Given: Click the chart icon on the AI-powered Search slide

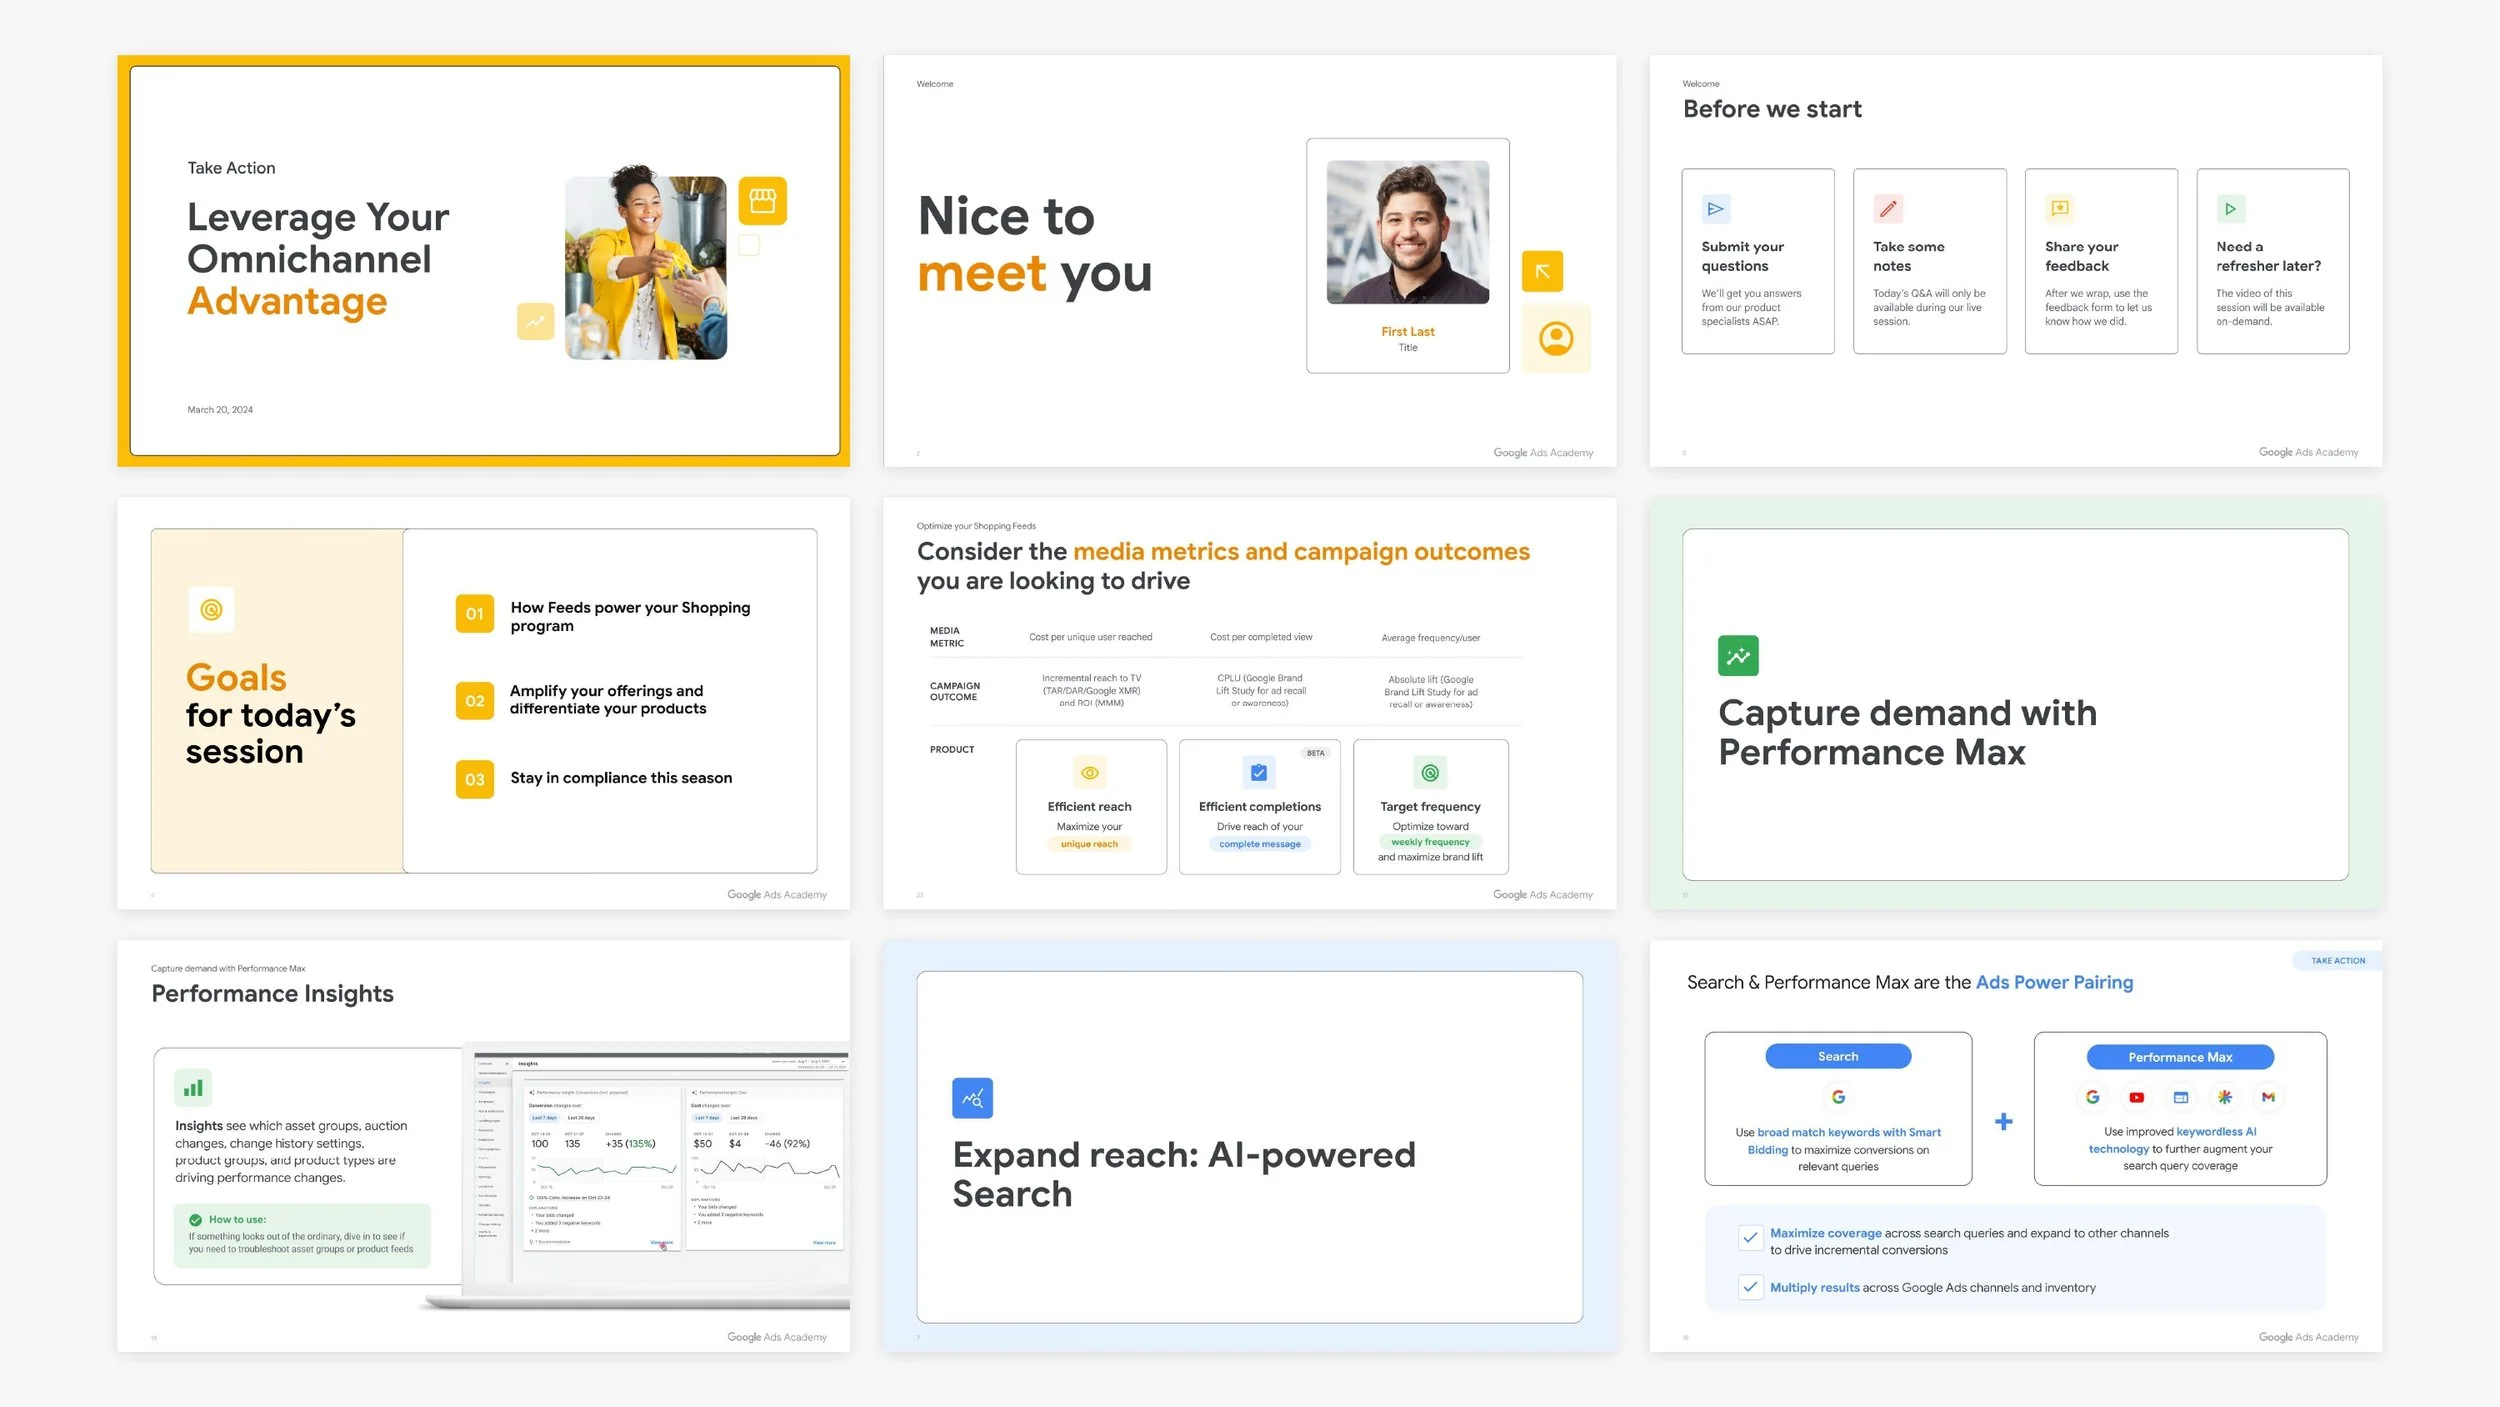Looking at the screenshot, I should (x=972, y=1097).
